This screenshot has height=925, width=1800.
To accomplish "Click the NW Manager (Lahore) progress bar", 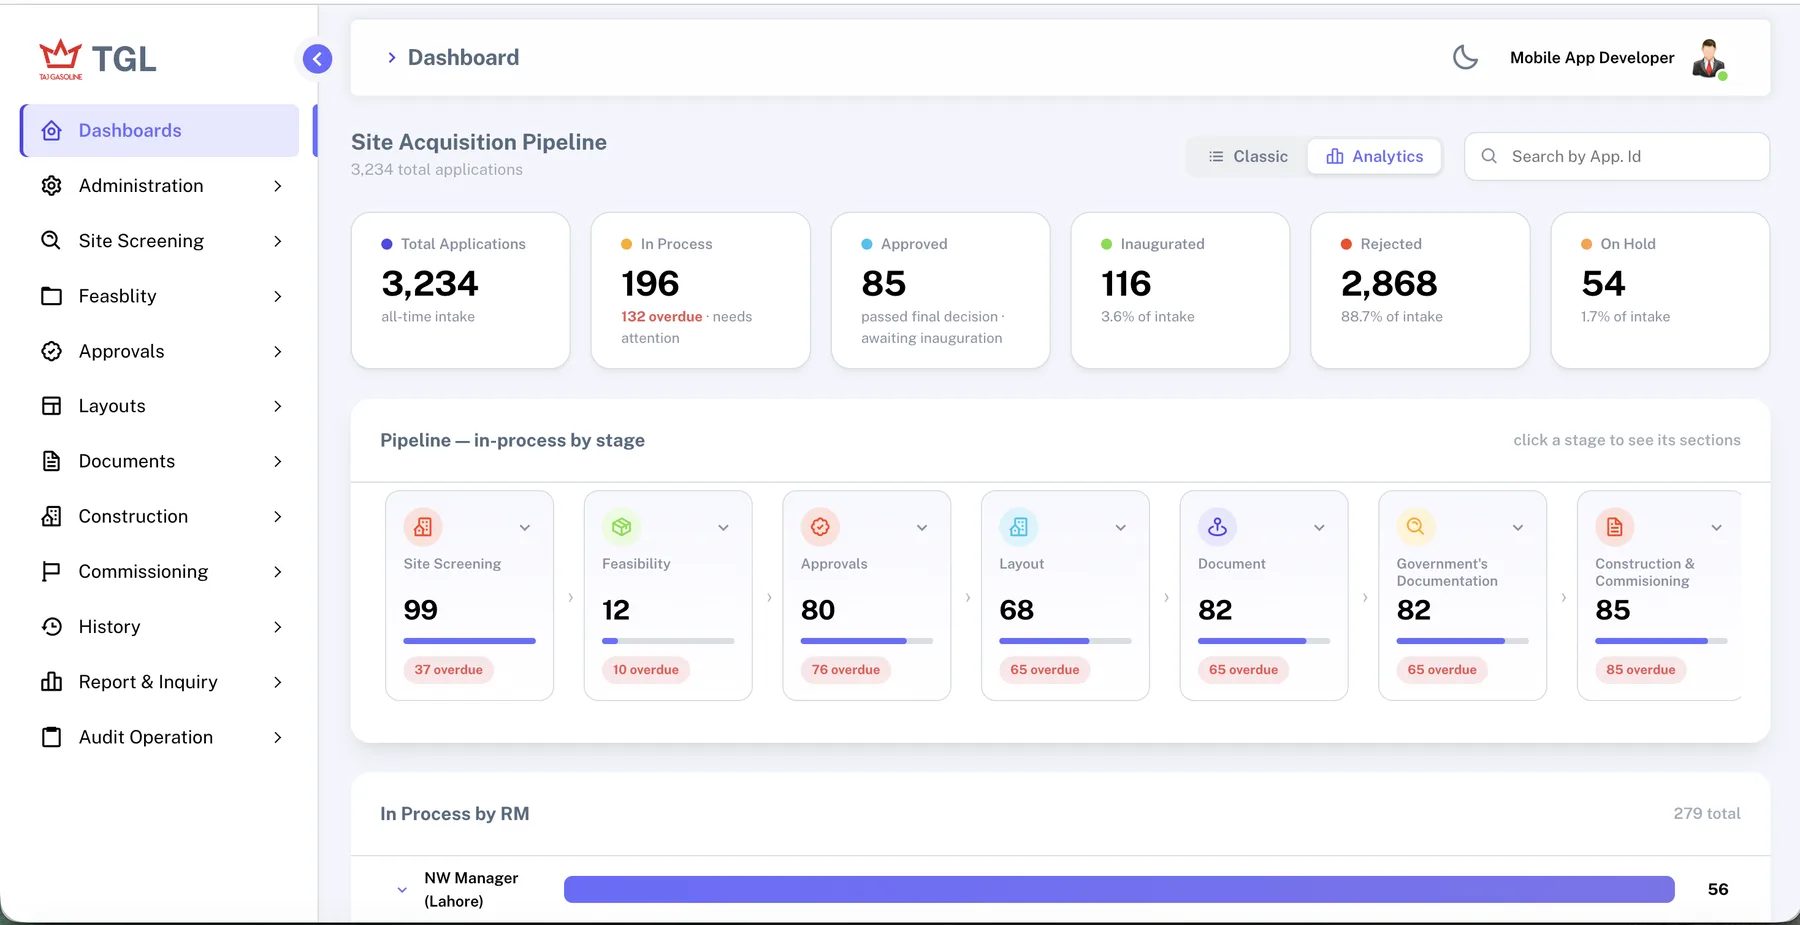I will coord(1119,889).
